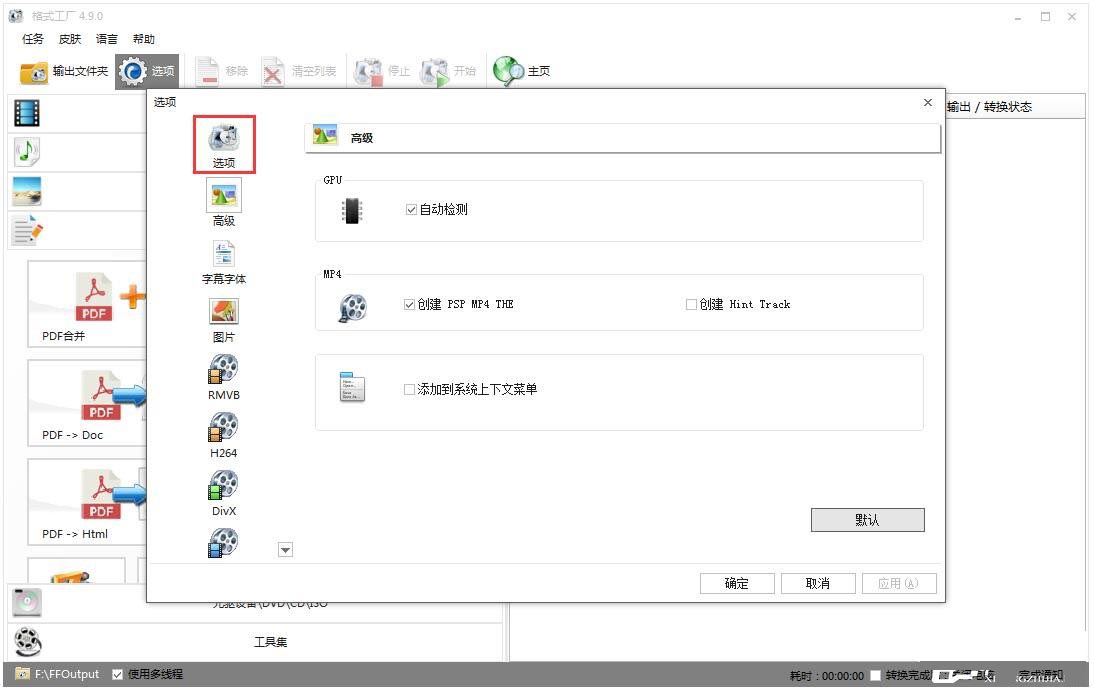Viewport: 1094px width, 692px height.
Task: Open the optical disc device category icon
Action: click(27, 602)
